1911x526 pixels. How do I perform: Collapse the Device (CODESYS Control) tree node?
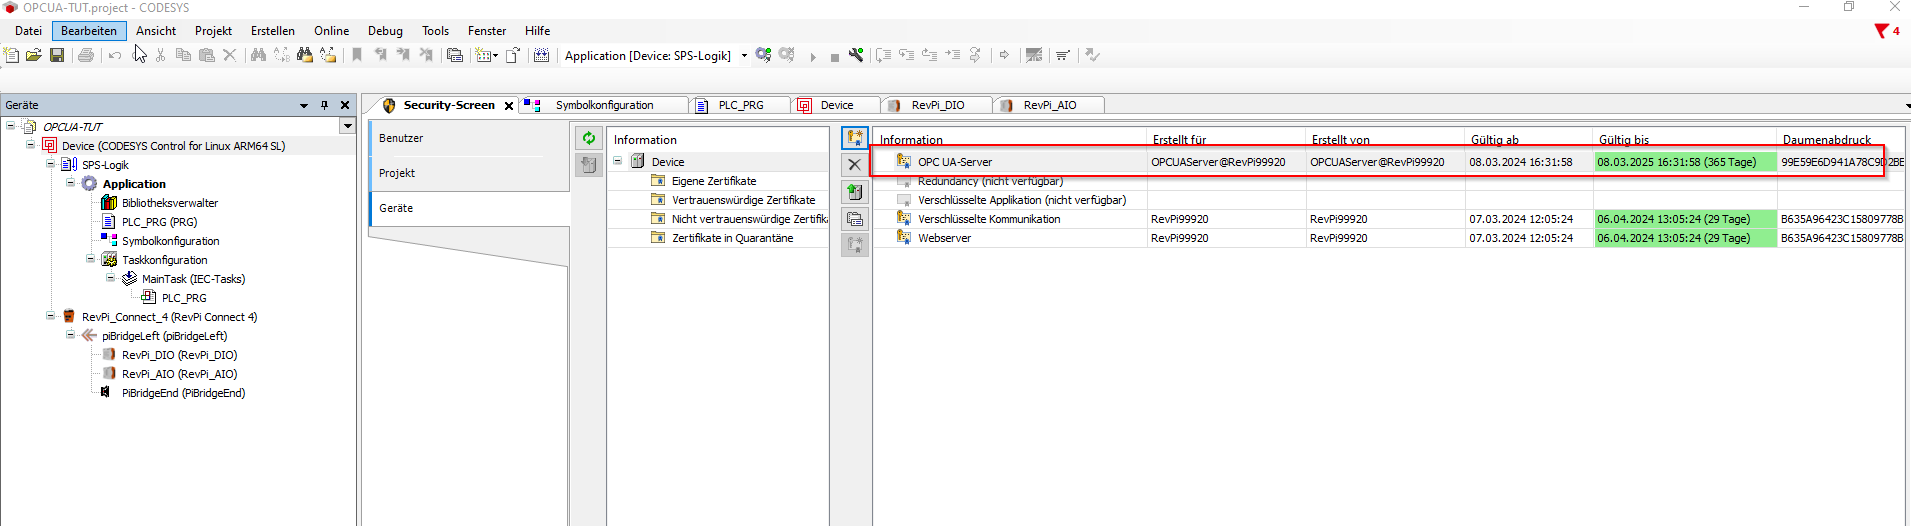31,145
